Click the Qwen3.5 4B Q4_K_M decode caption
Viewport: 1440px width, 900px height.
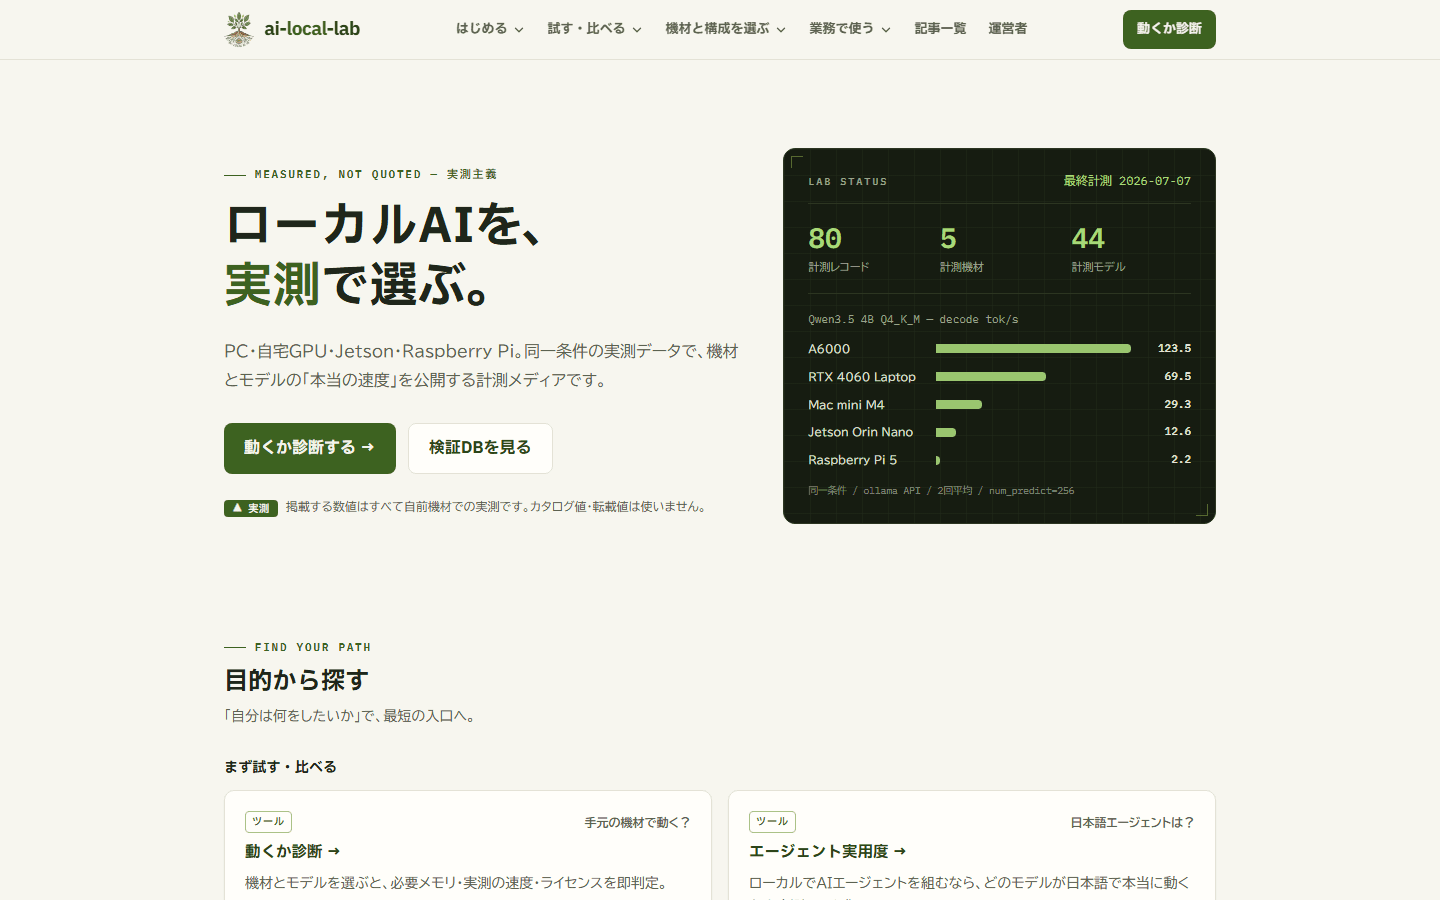click(913, 320)
